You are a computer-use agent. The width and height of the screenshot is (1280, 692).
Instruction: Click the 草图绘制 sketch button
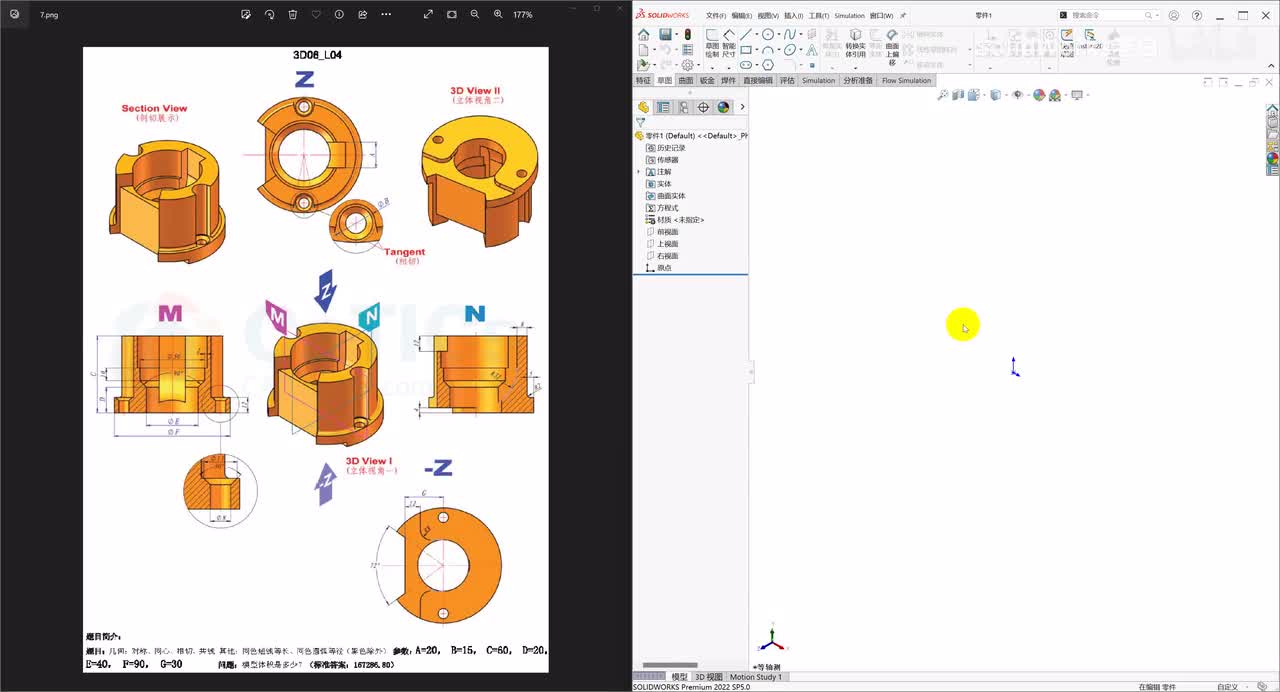coord(712,44)
